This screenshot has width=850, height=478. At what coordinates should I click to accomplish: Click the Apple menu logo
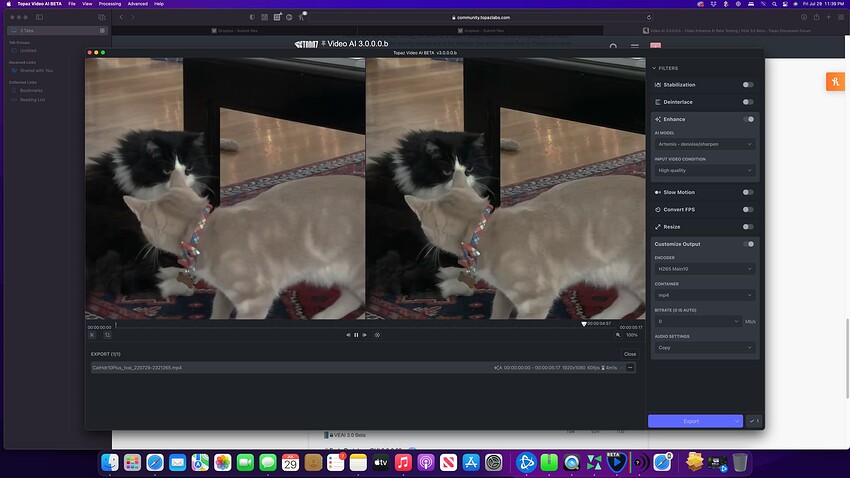[x=8, y=4]
